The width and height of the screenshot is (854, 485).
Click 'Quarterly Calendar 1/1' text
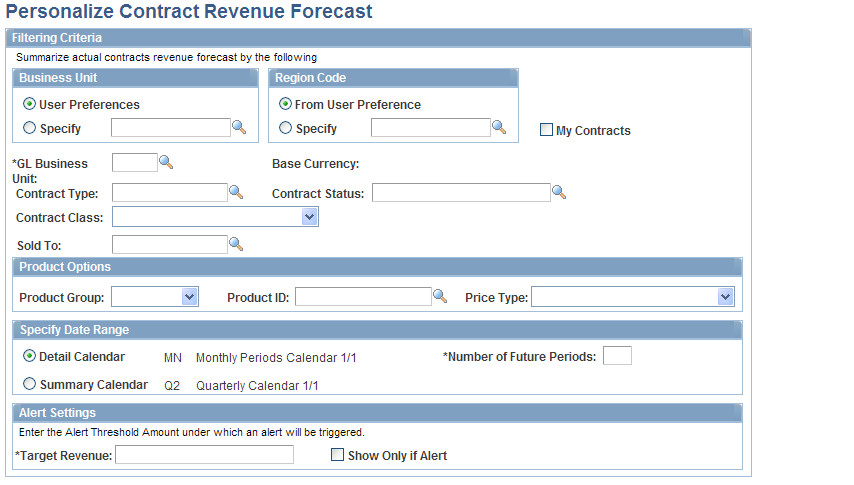click(x=257, y=385)
